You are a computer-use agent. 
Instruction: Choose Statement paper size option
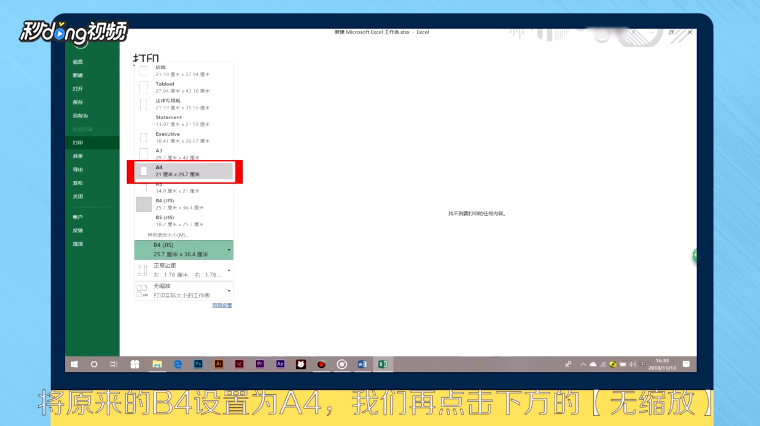pos(184,121)
